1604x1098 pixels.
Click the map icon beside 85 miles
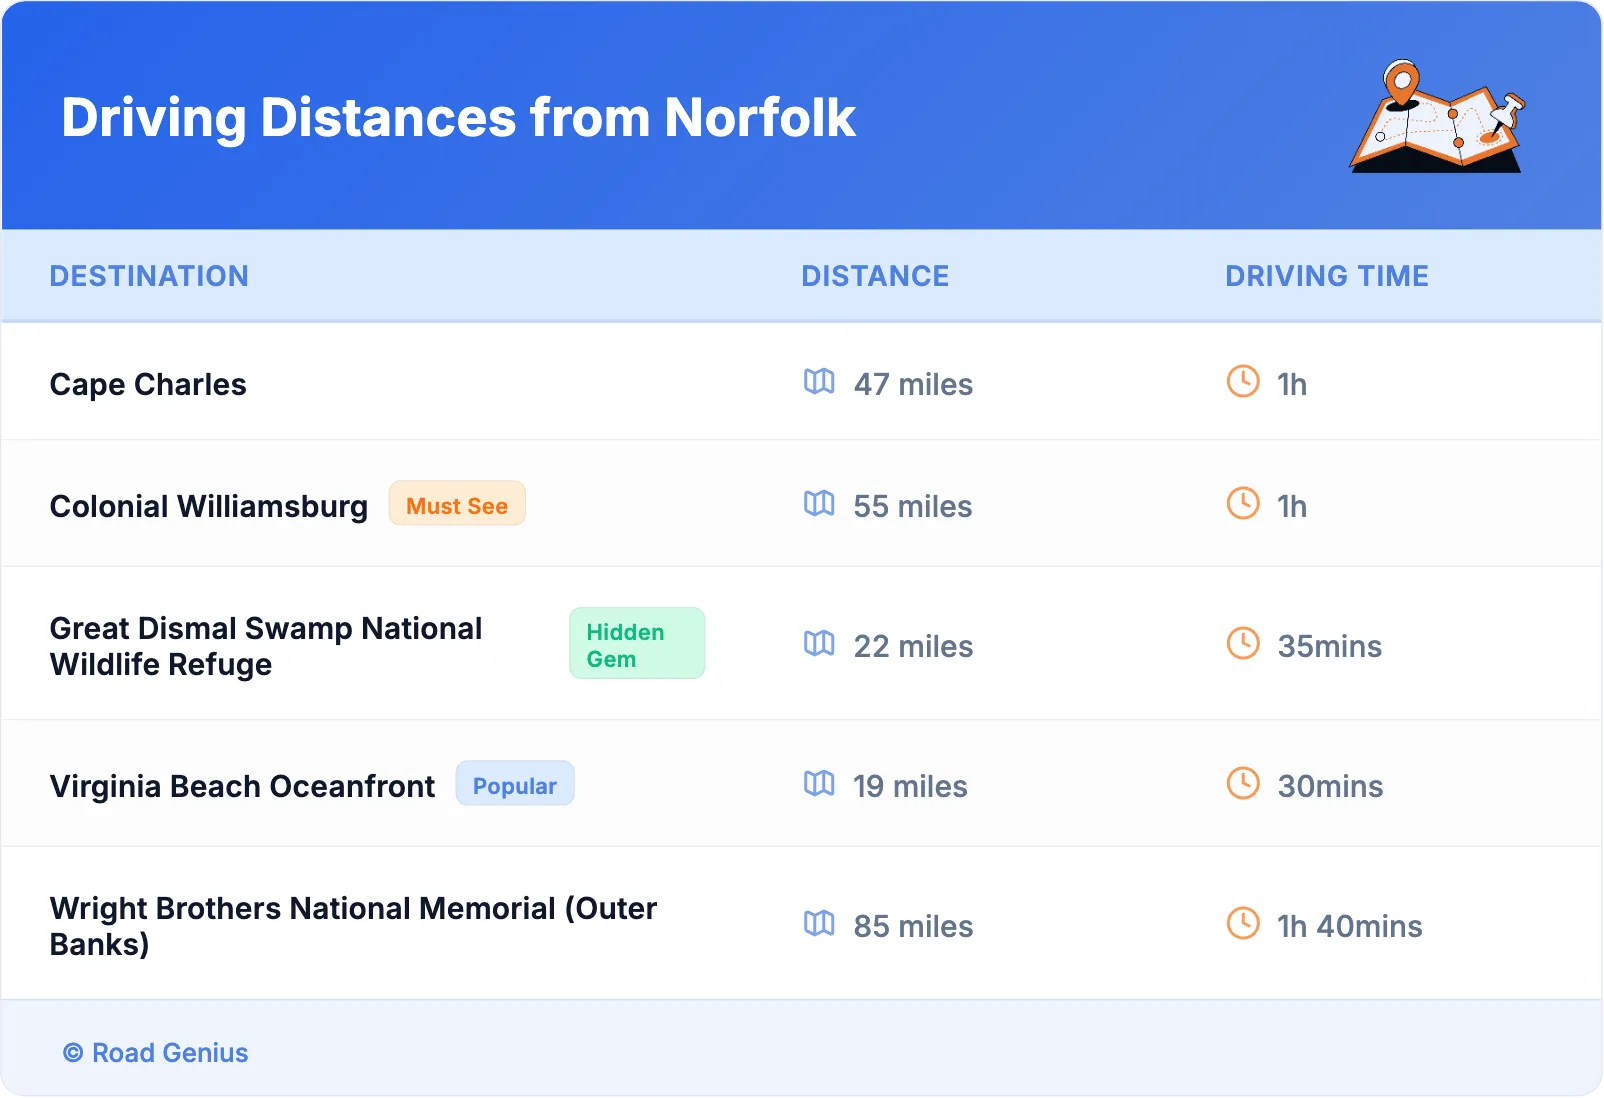coord(819,924)
